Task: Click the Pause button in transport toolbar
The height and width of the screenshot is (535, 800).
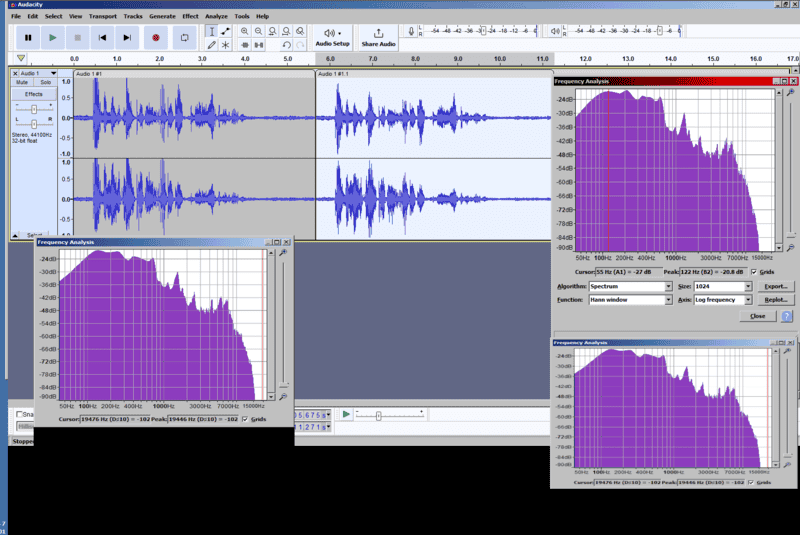Action: click(x=28, y=37)
